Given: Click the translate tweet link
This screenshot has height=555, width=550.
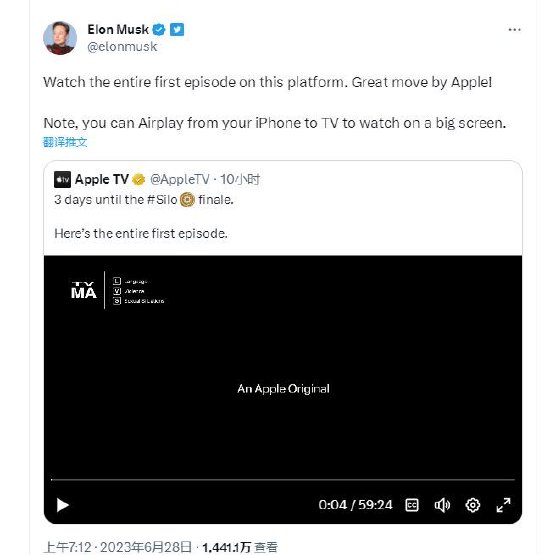Looking at the screenshot, I should [65, 142].
